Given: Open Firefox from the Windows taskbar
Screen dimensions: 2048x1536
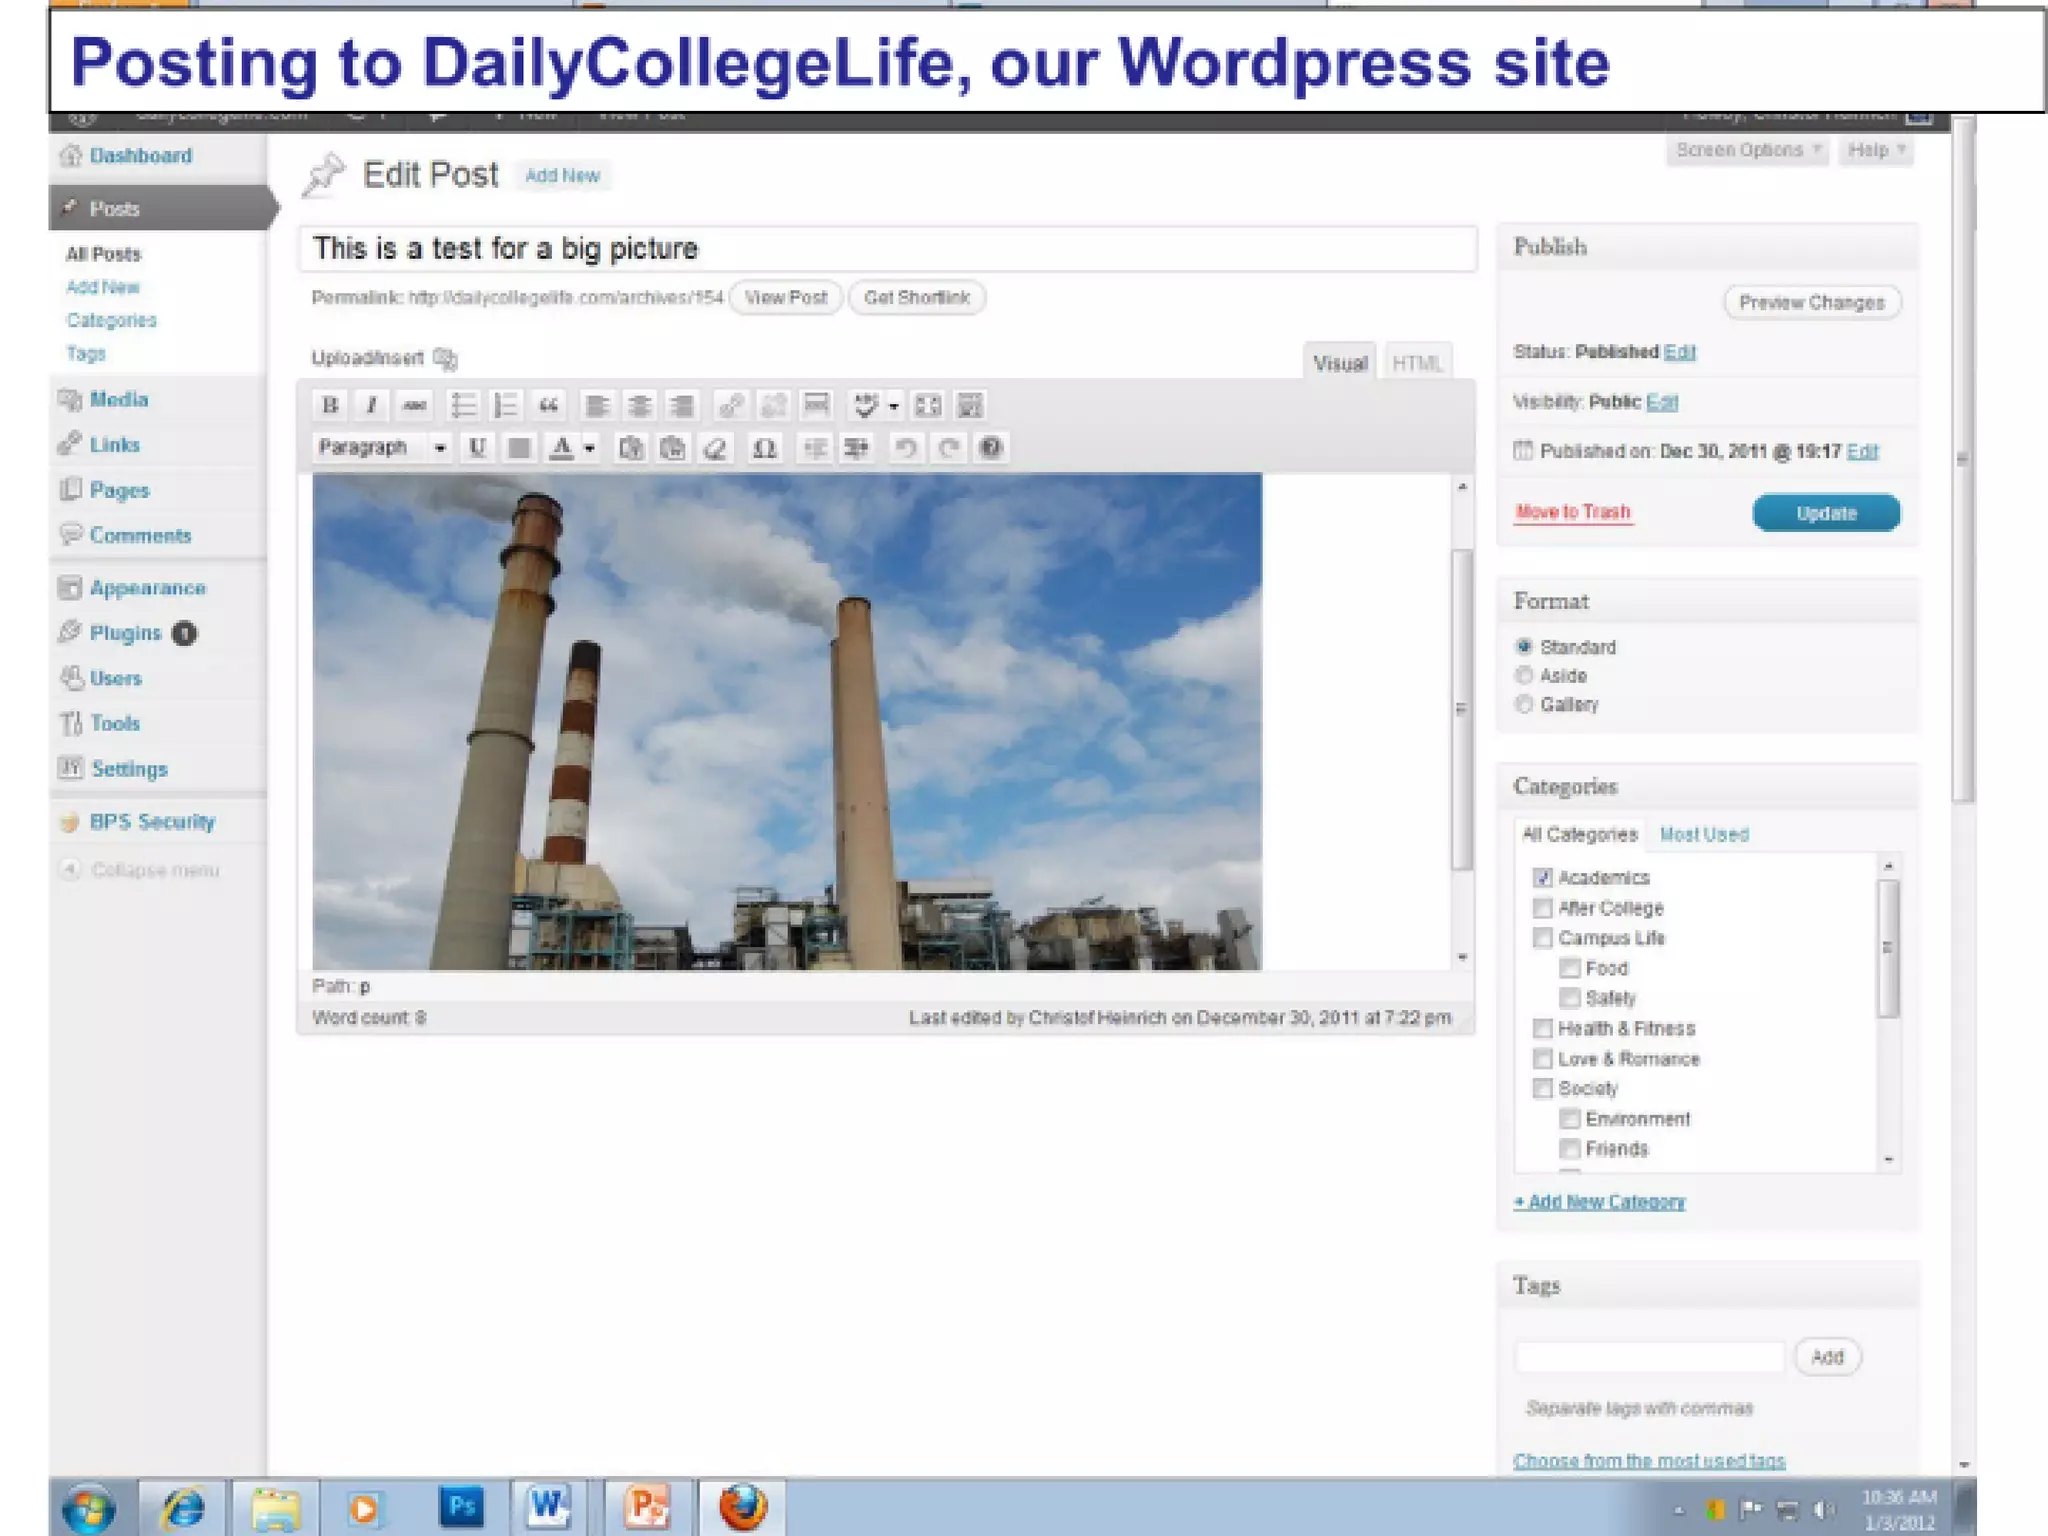Looking at the screenshot, I should [743, 1507].
